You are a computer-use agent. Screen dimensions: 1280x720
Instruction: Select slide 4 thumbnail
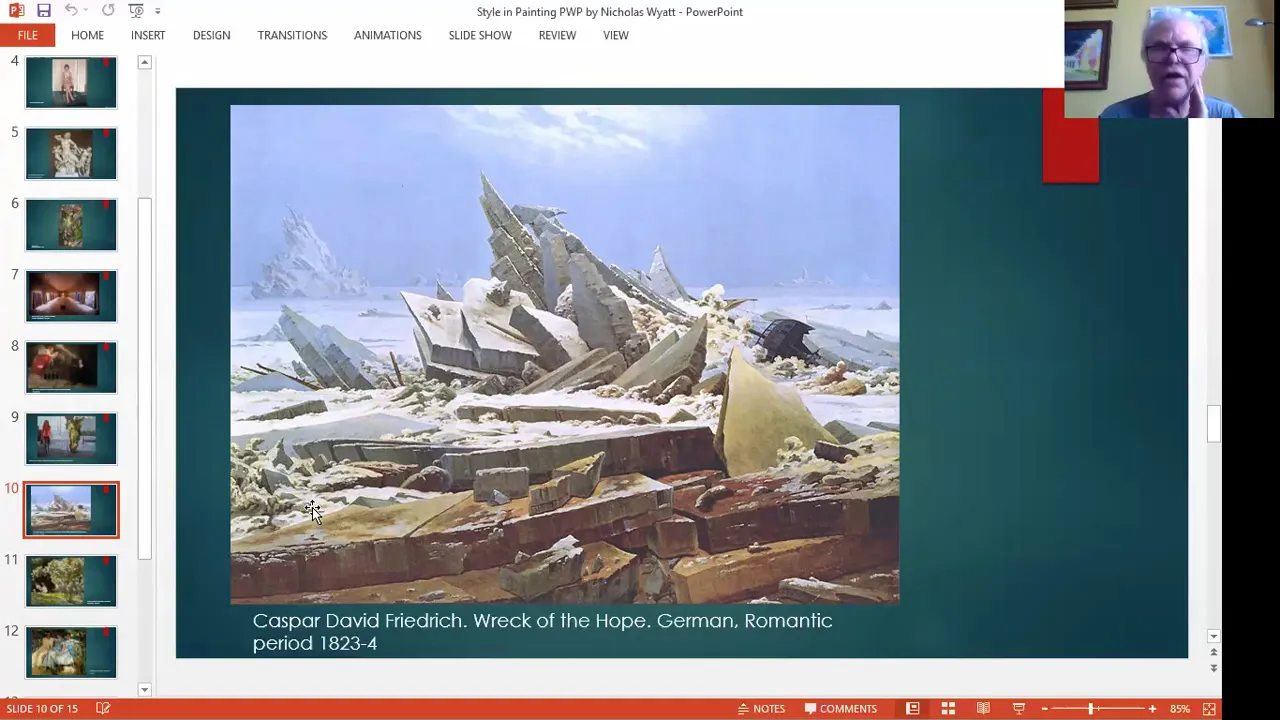pos(71,82)
